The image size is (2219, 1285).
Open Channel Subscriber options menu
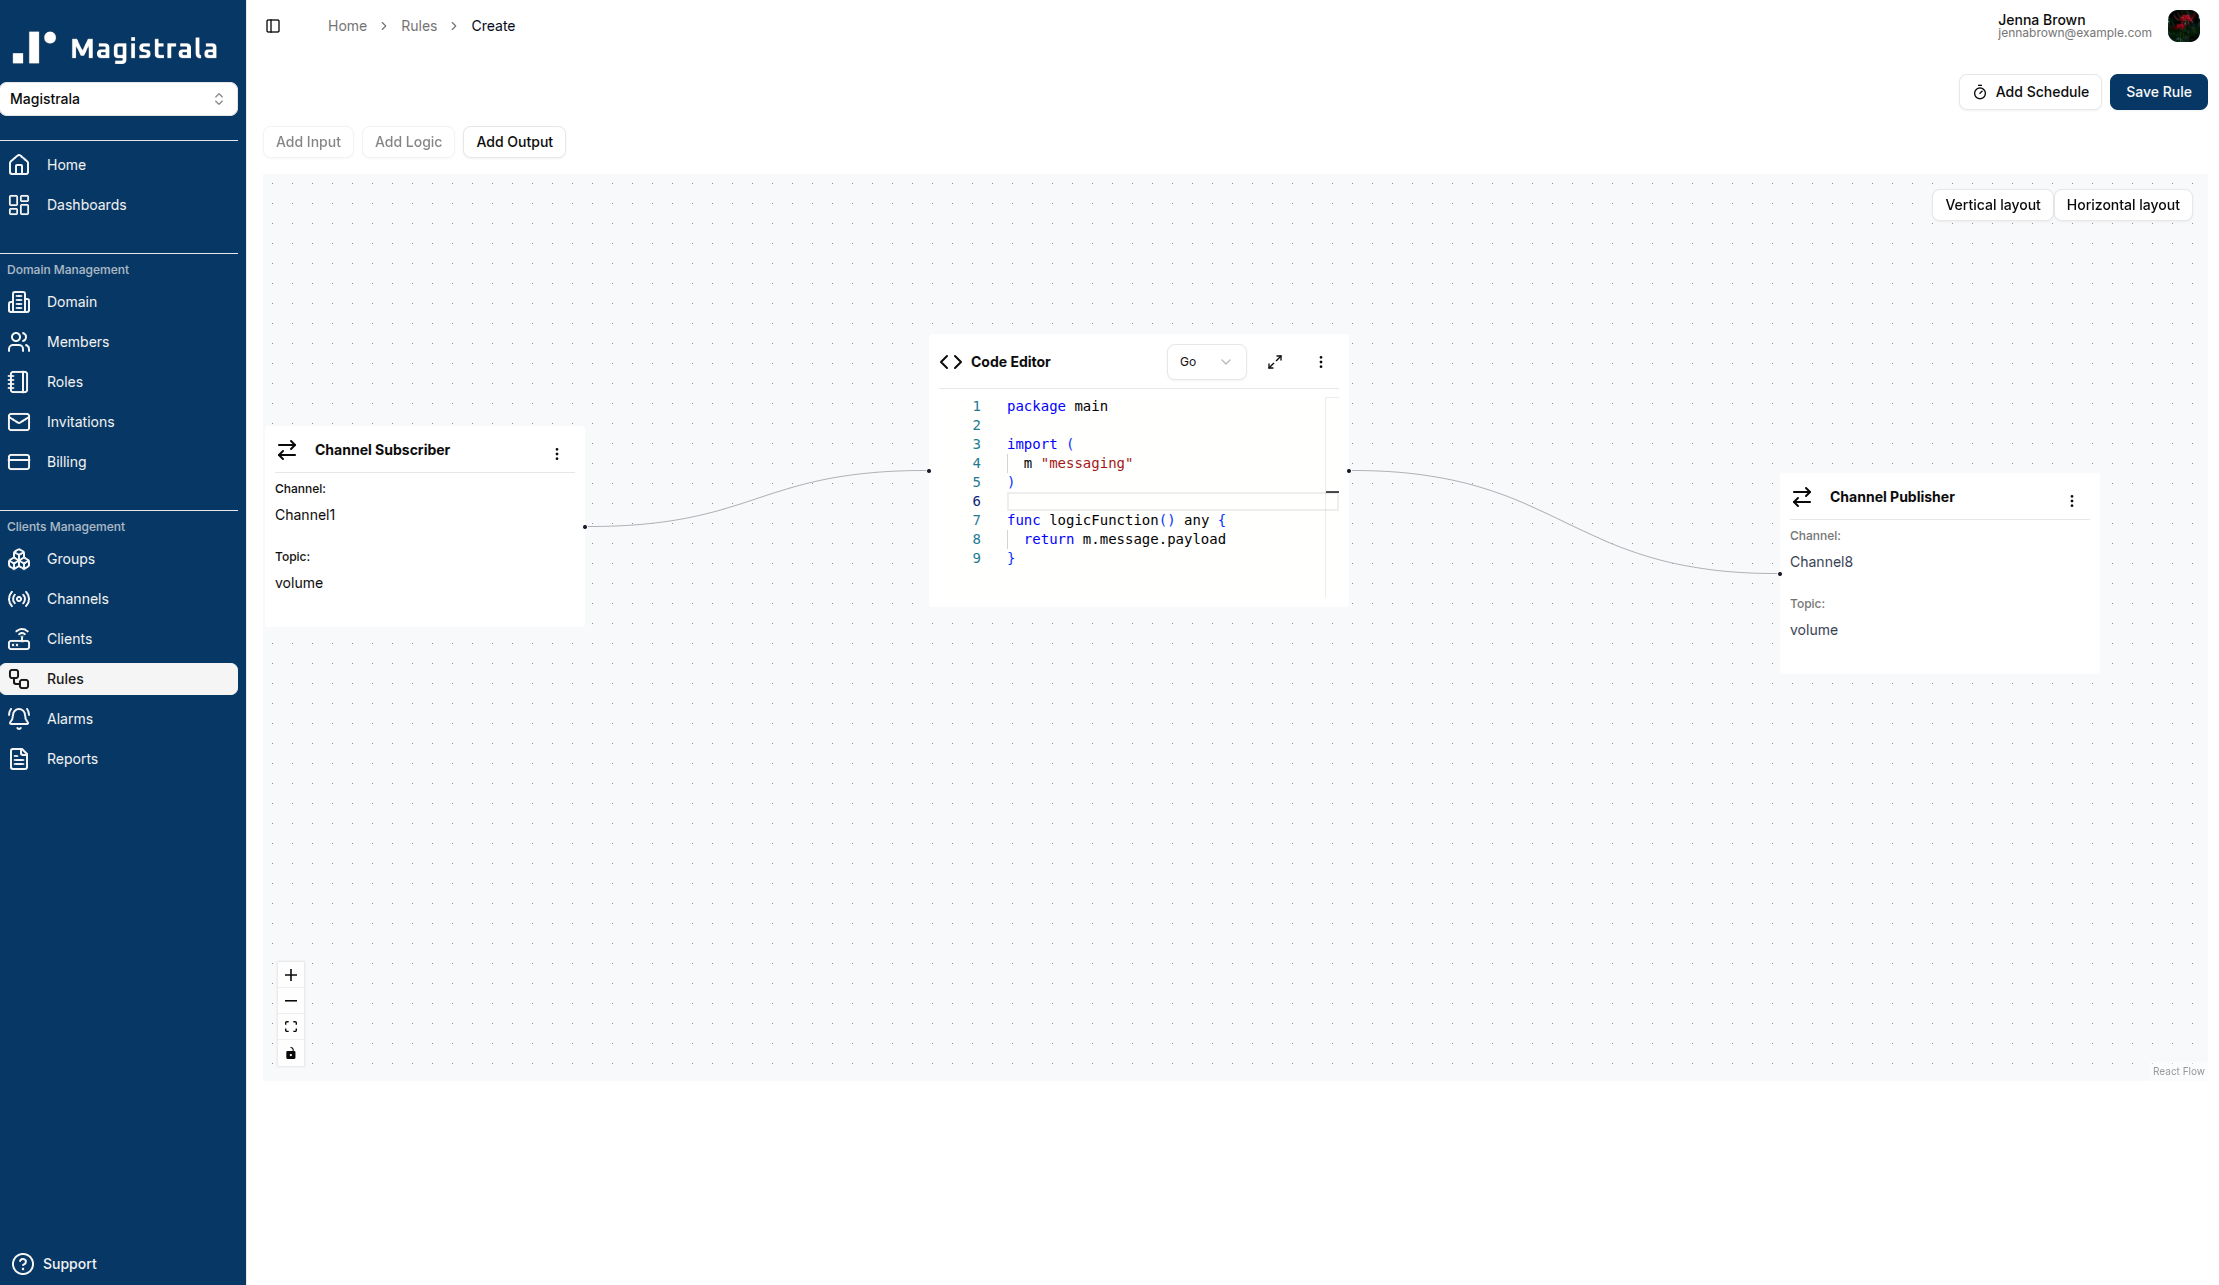557,453
